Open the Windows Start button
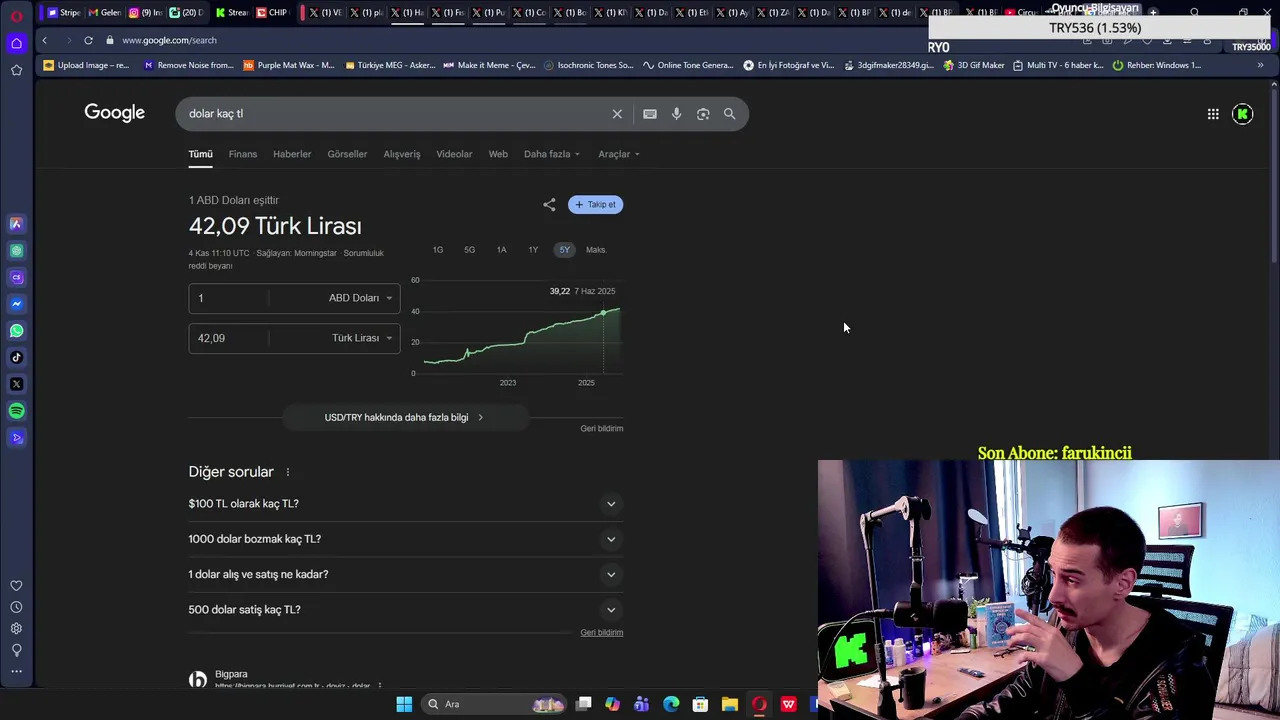The image size is (1280, 720). tap(404, 704)
